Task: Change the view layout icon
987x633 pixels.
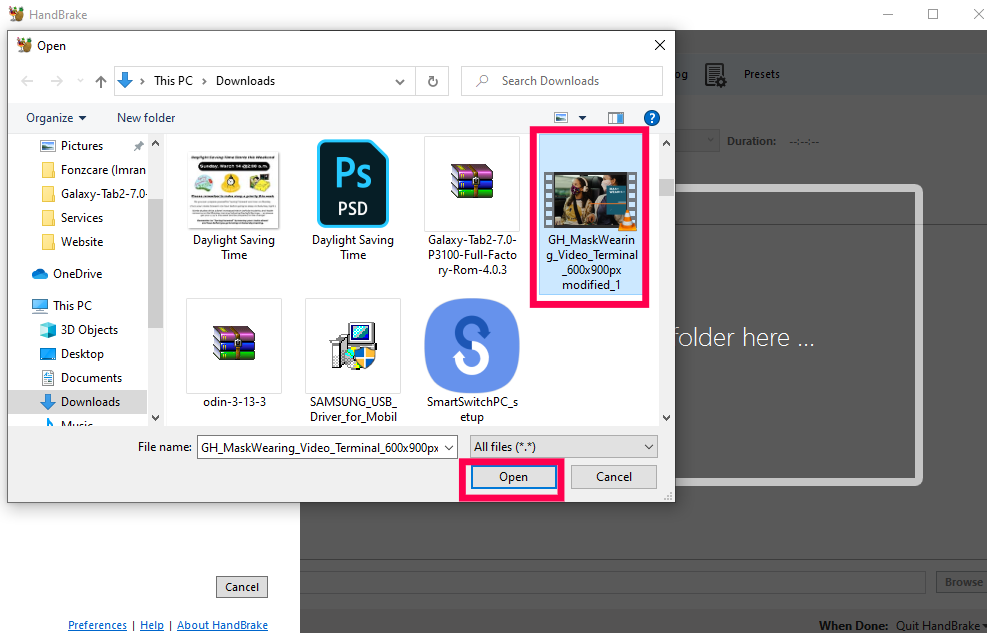Action: click(x=561, y=118)
